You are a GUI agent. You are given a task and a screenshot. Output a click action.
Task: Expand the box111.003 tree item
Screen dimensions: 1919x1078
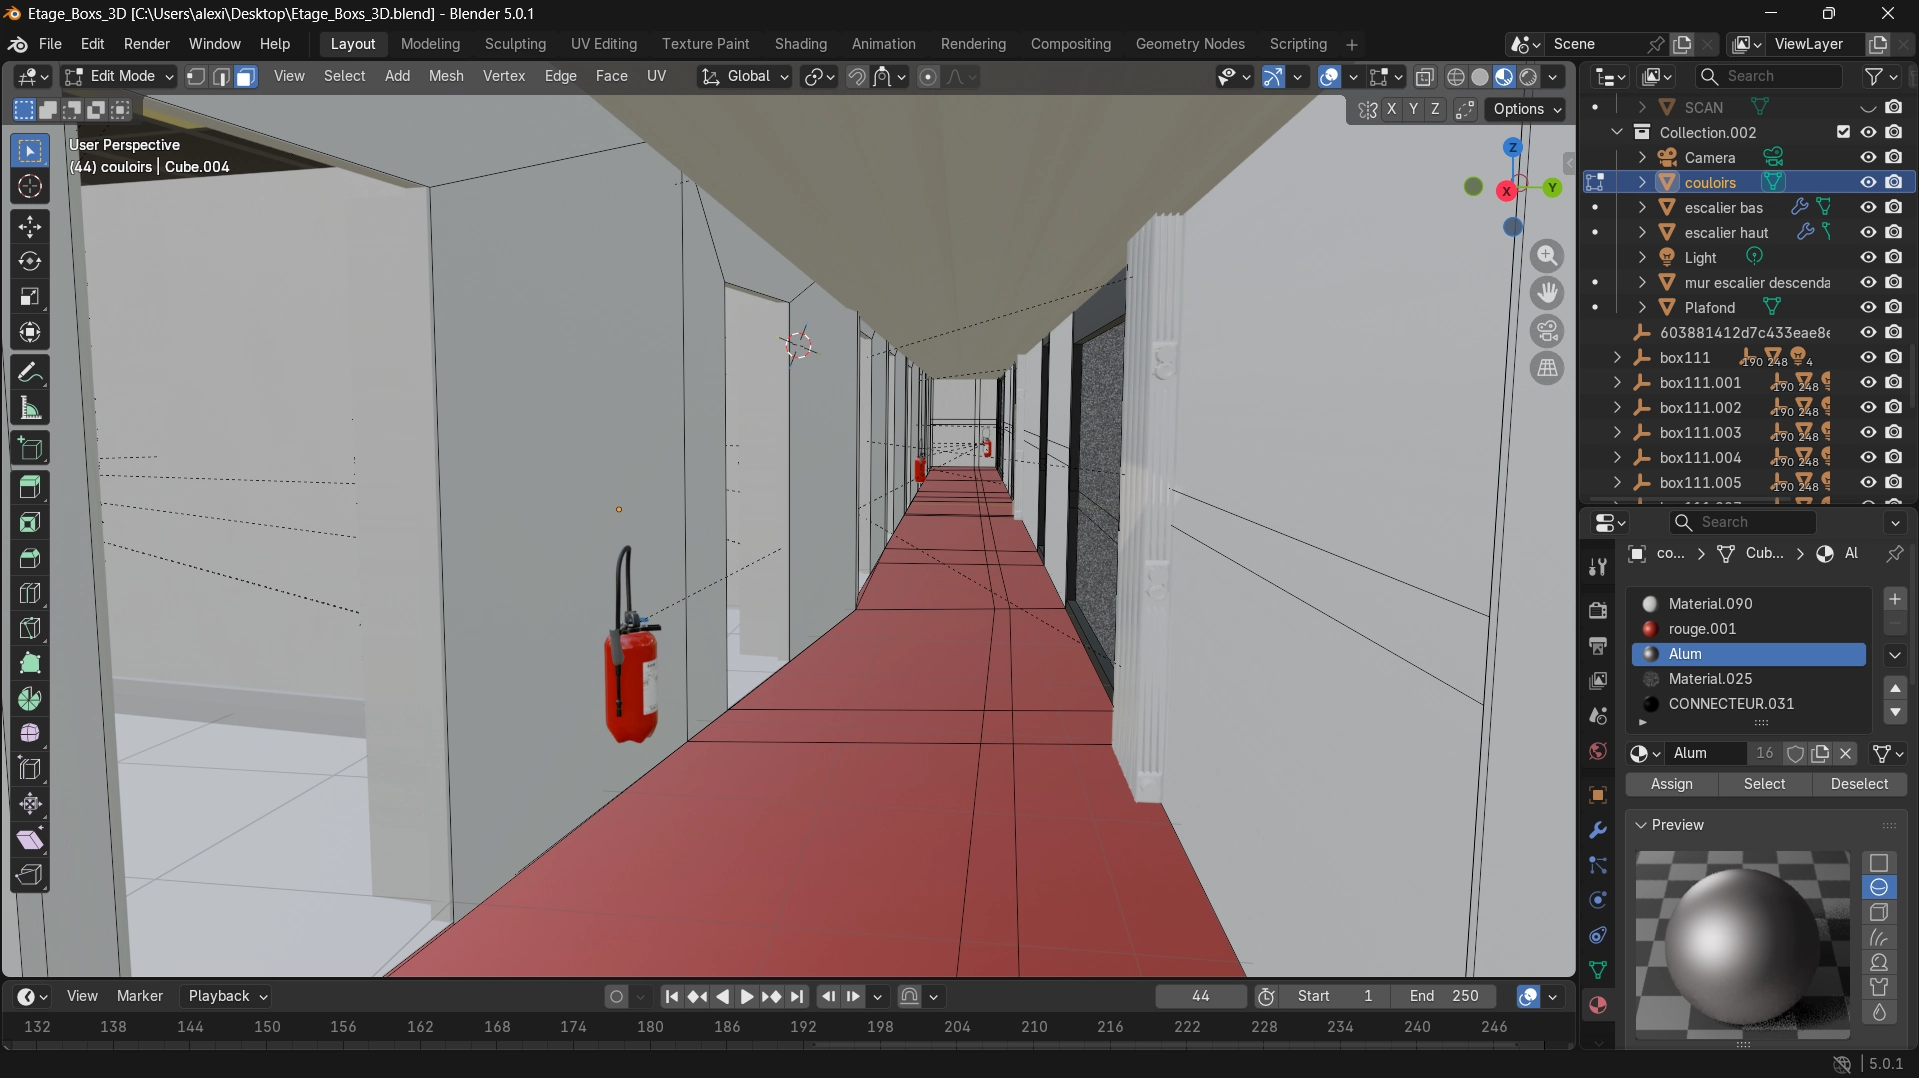click(x=1617, y=433)
